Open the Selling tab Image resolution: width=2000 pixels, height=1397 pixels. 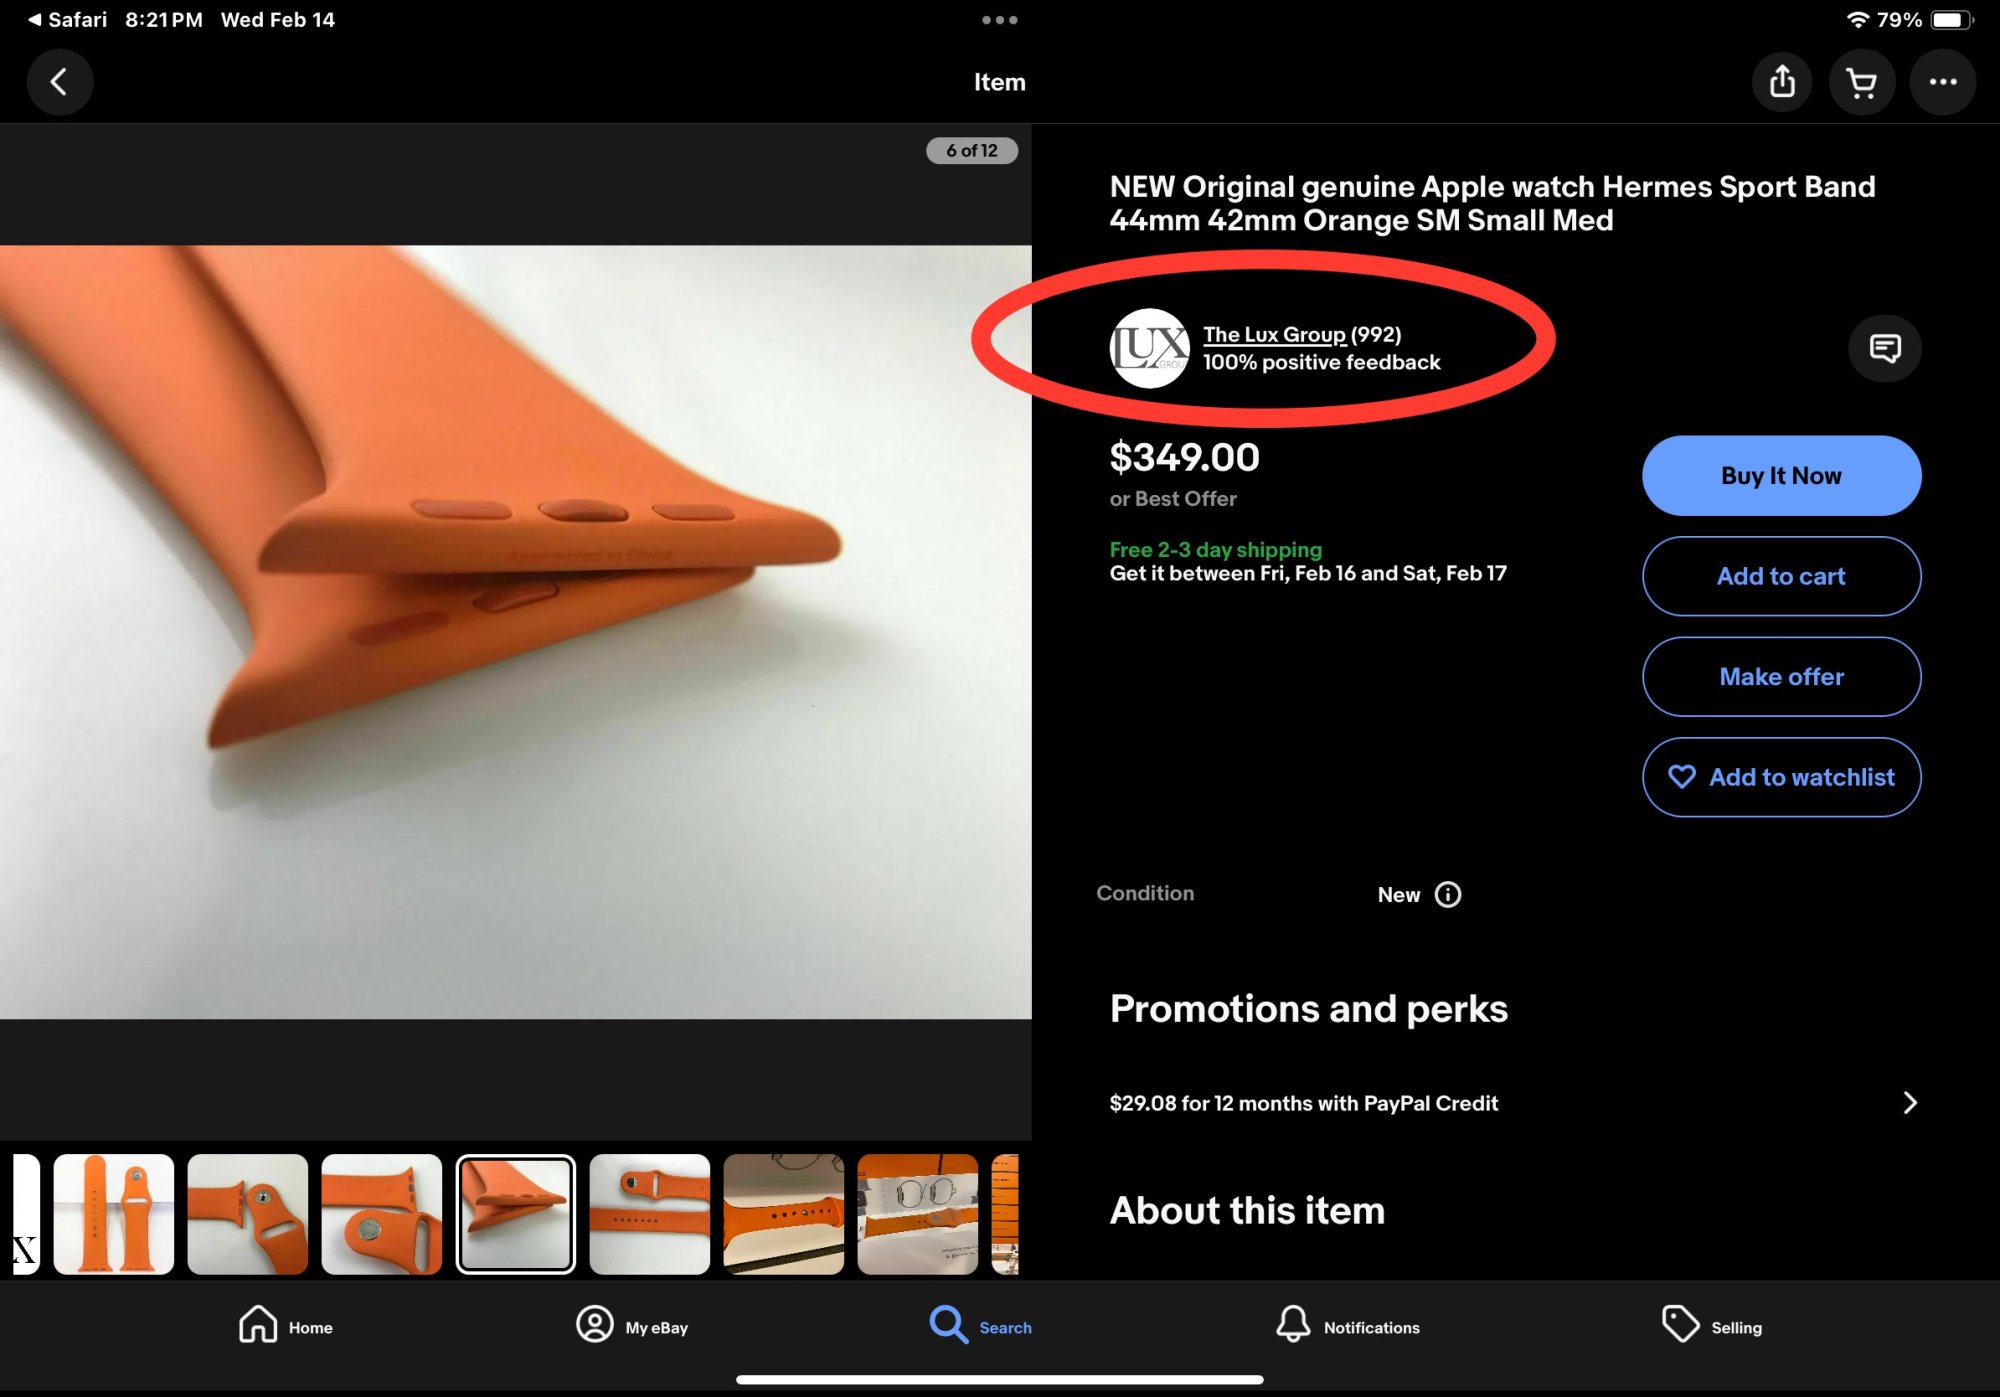coord(1711,1325)
